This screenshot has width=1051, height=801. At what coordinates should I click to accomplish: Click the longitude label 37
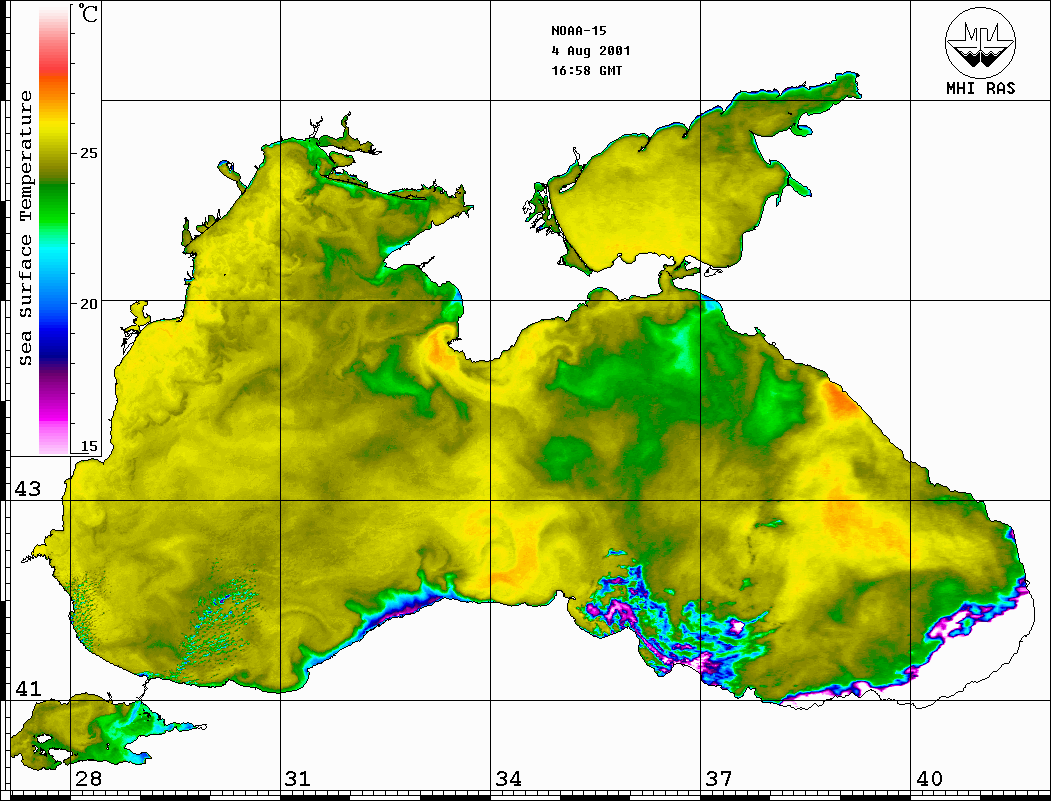[719, 778]
